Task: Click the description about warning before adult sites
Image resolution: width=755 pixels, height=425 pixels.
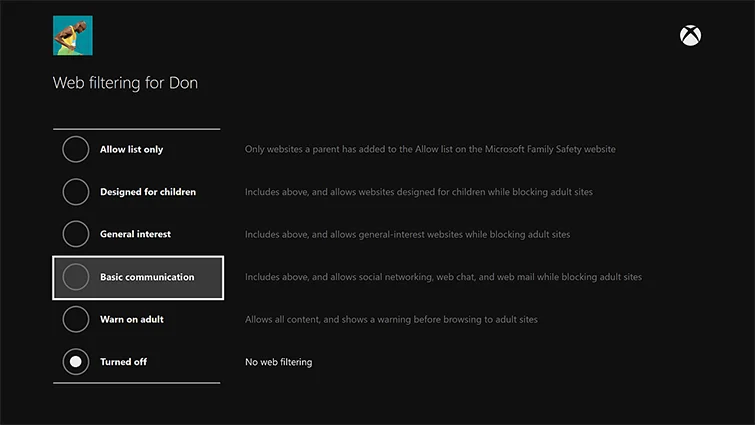Action: coord(391,319)
